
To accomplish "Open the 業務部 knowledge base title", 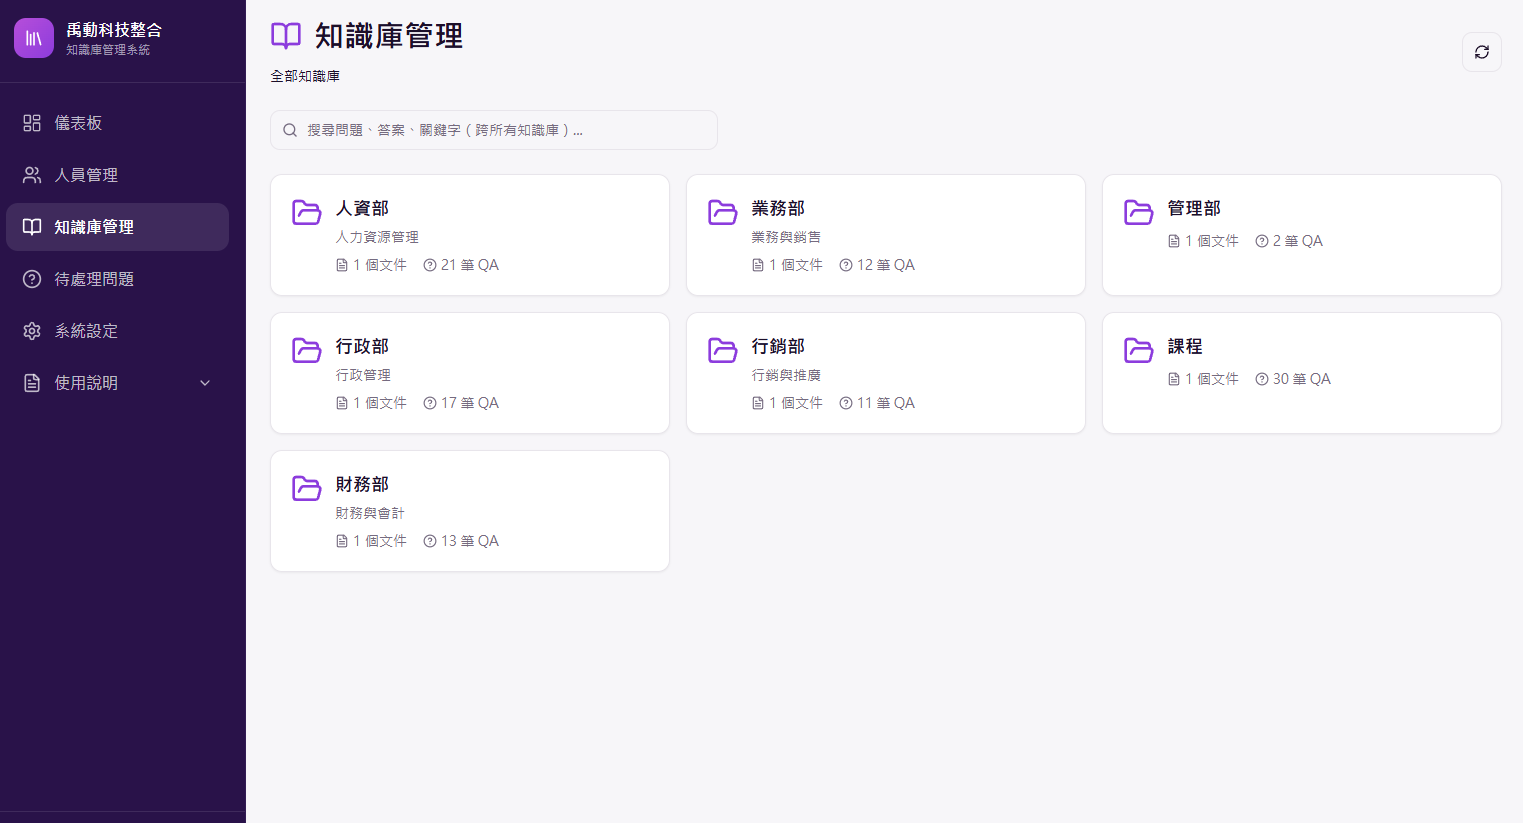I will tap(778, 208).
